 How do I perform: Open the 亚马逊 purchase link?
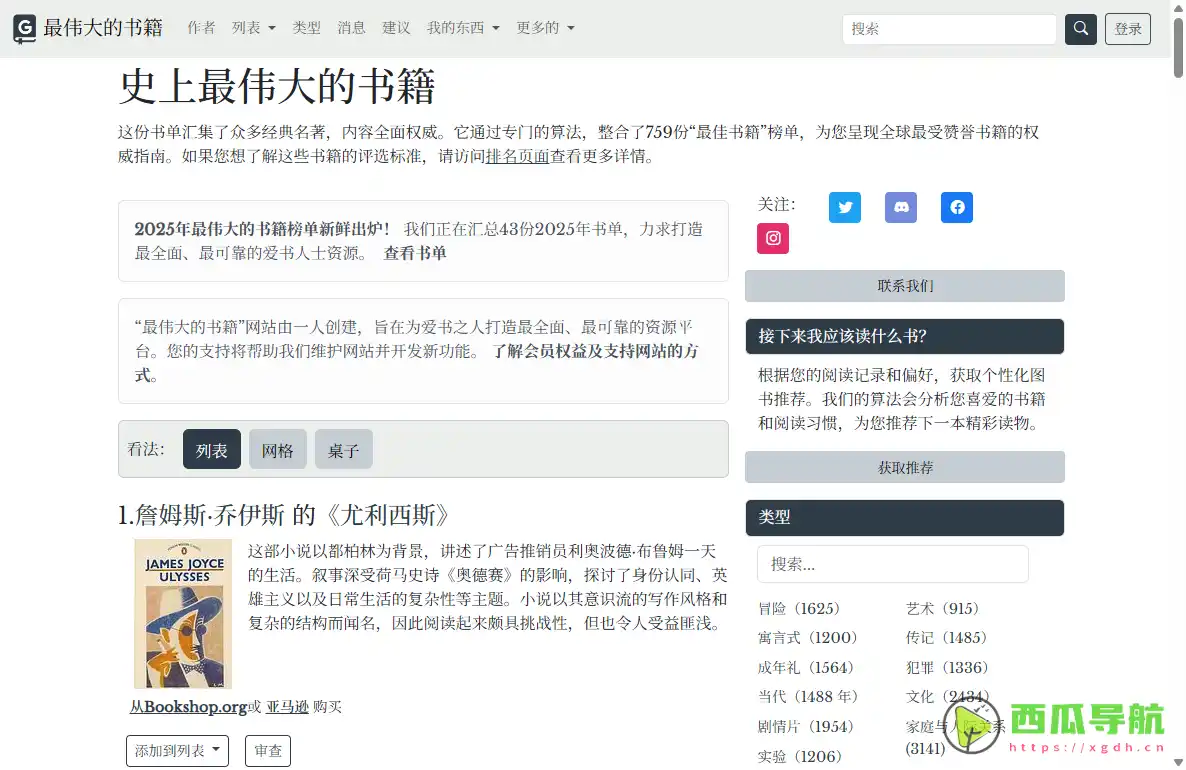coord(287,706)
